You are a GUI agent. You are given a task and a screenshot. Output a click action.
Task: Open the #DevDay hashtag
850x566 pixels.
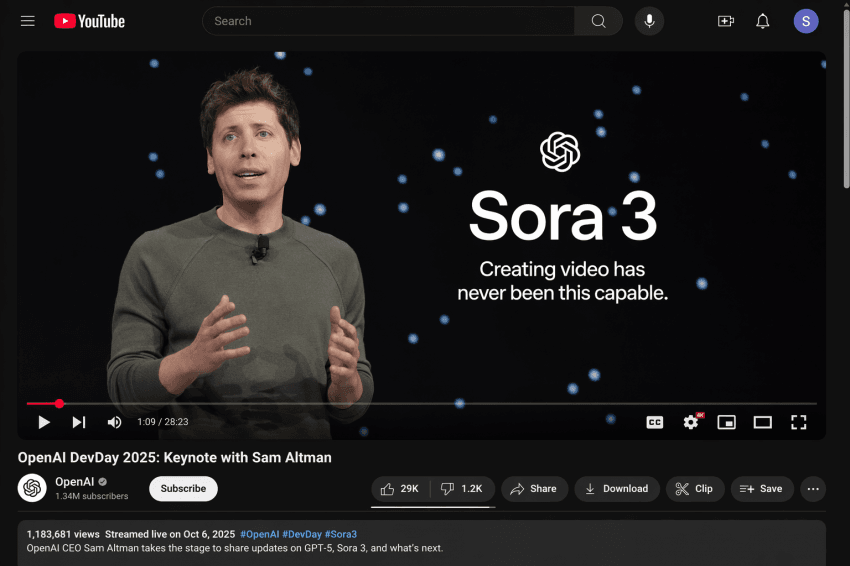302,534
